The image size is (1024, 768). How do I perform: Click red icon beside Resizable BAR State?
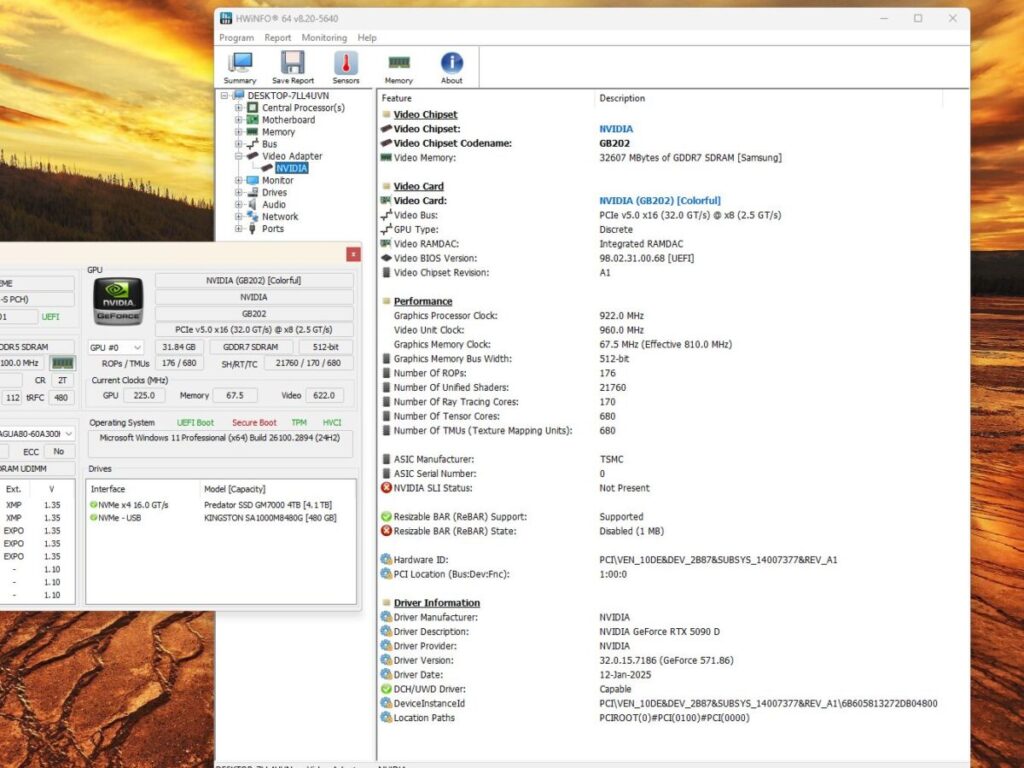[386, 531]
